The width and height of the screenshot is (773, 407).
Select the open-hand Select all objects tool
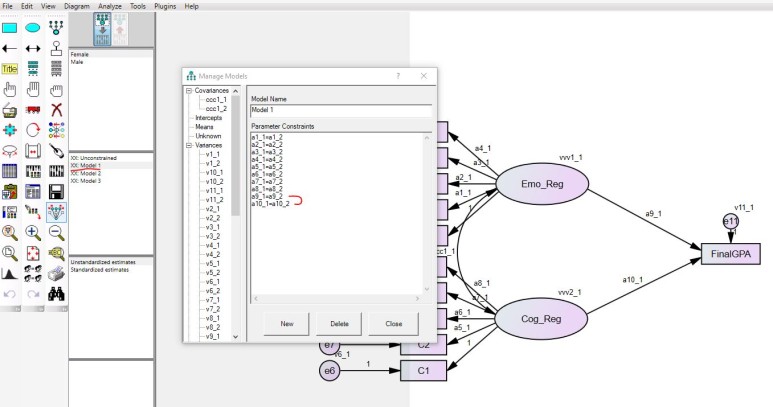(33, 90)
